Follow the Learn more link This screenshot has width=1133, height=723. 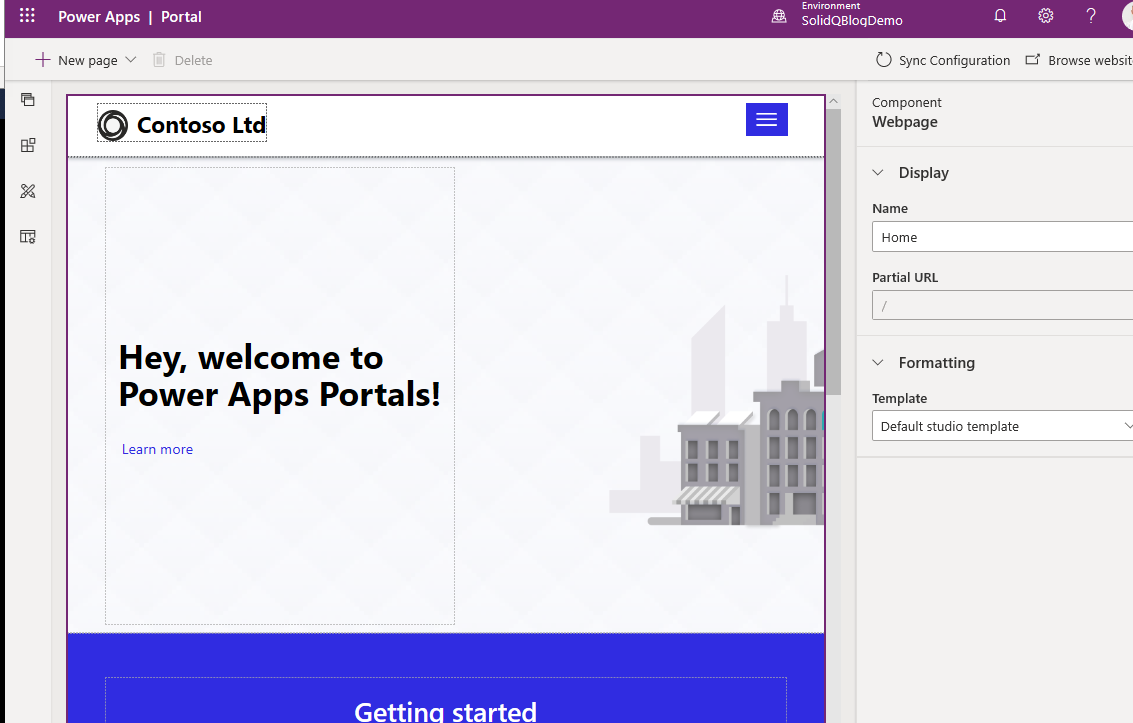click(x=157, y=449)
